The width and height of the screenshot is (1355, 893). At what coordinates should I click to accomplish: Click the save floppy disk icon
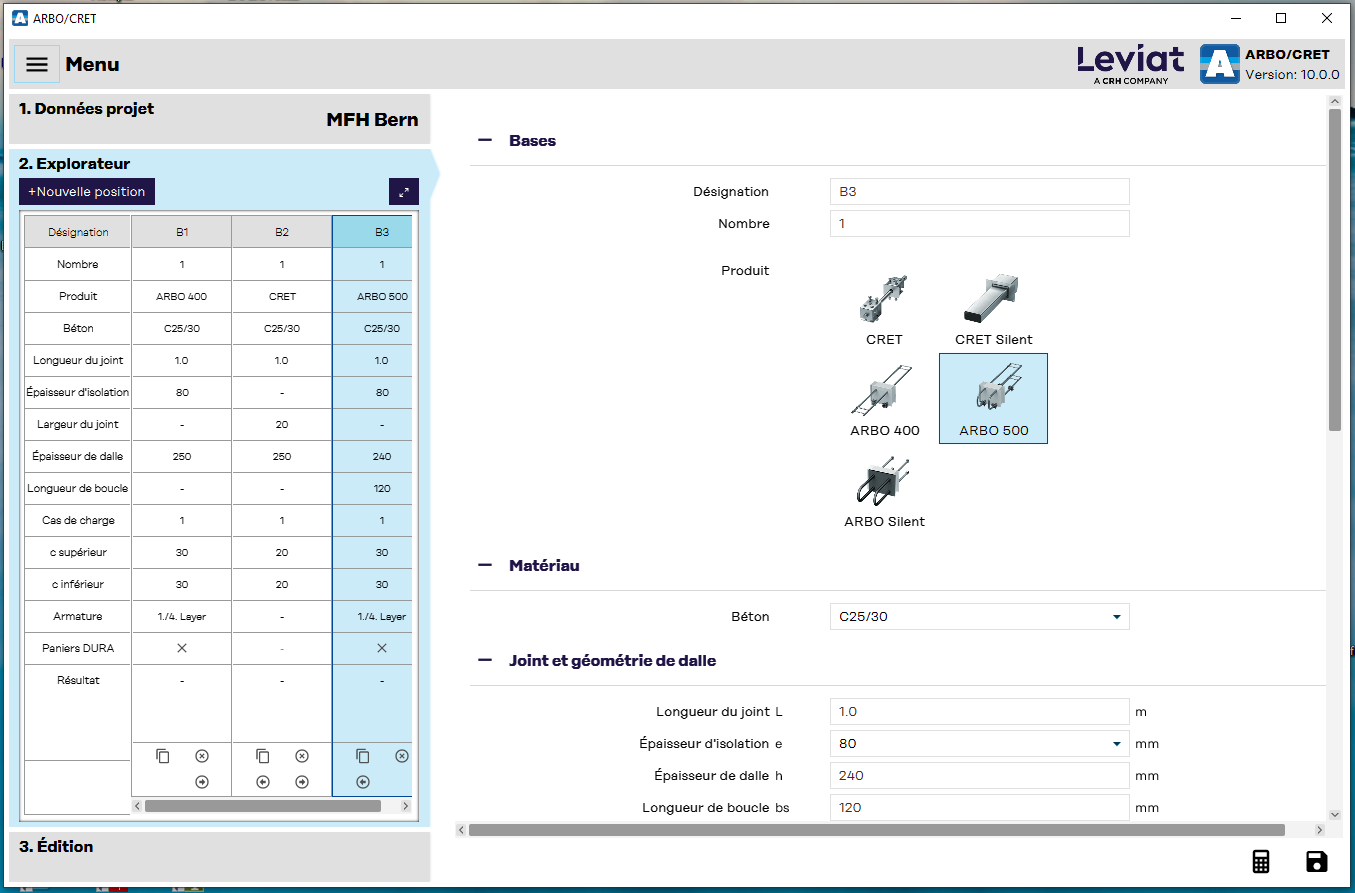[x=1317, y=862]
